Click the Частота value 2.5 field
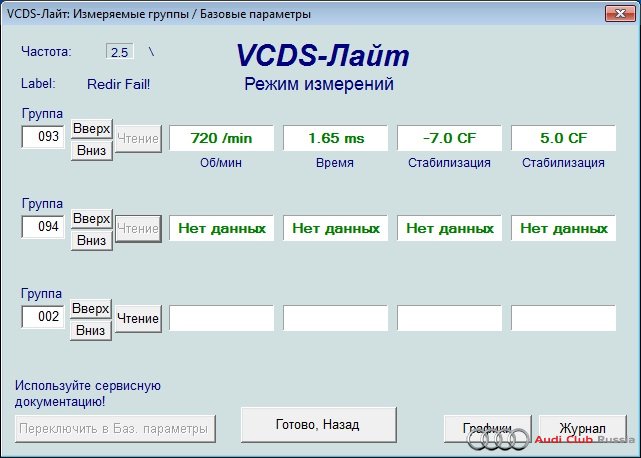641x458 pixels. point(120,52)
